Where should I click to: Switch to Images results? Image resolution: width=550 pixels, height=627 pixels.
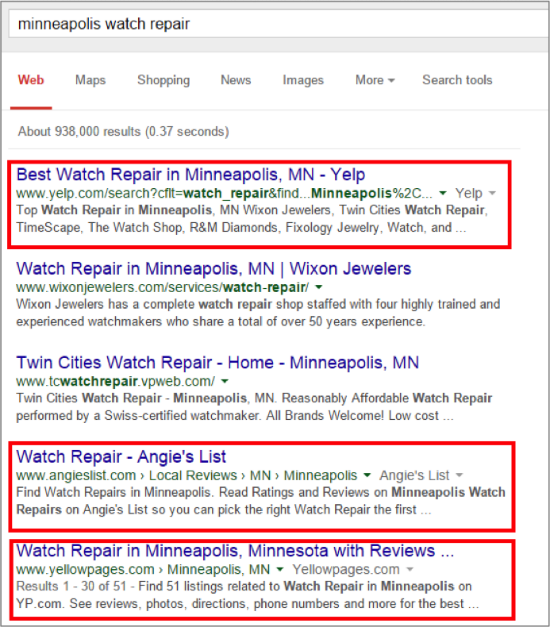303,80
